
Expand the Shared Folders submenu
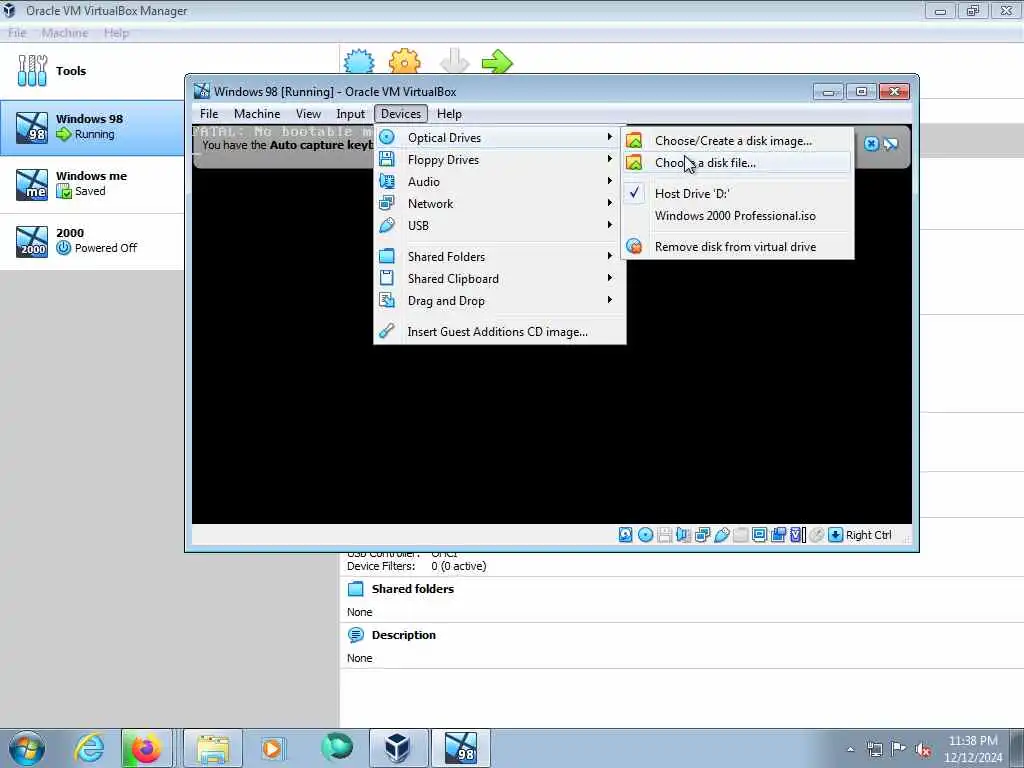[x=500, y=257]
